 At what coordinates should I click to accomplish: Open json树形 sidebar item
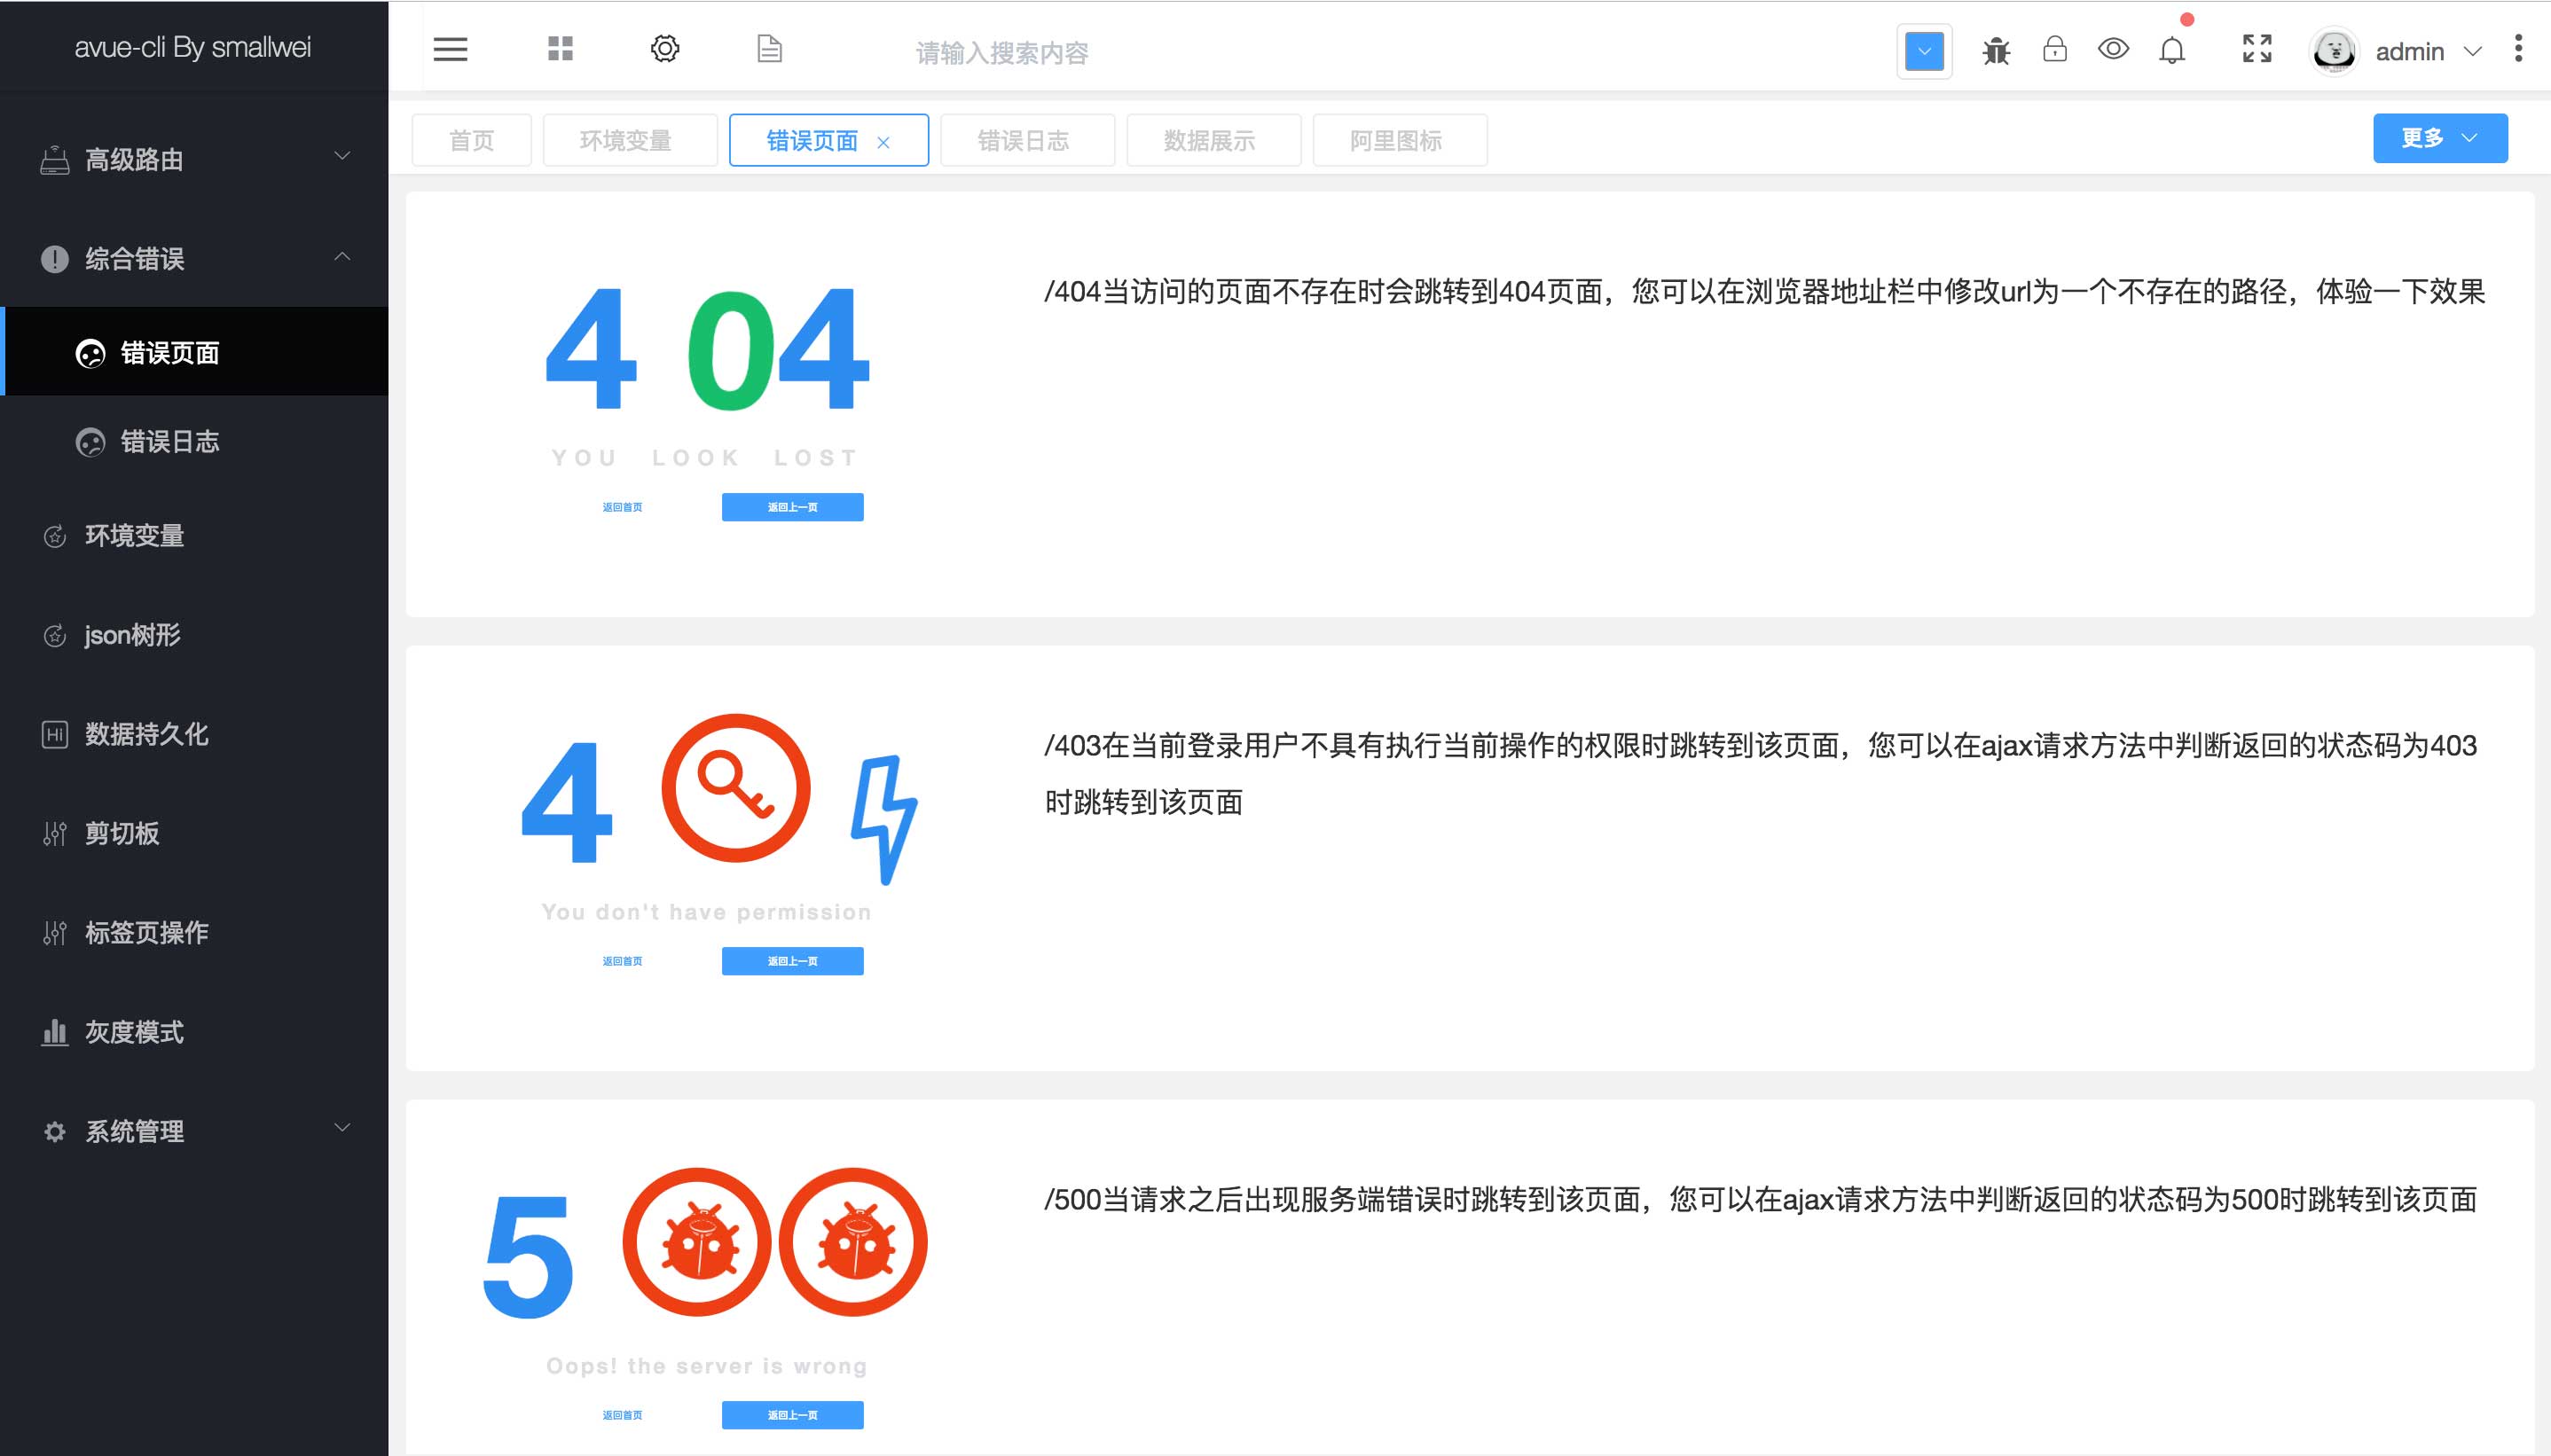tap(194, 634)
